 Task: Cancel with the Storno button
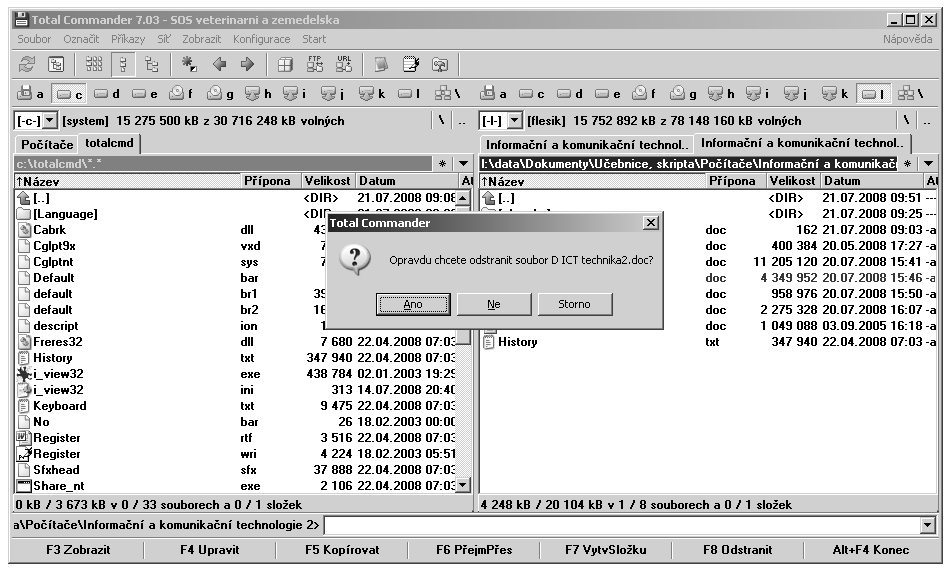tap(574, 304)
